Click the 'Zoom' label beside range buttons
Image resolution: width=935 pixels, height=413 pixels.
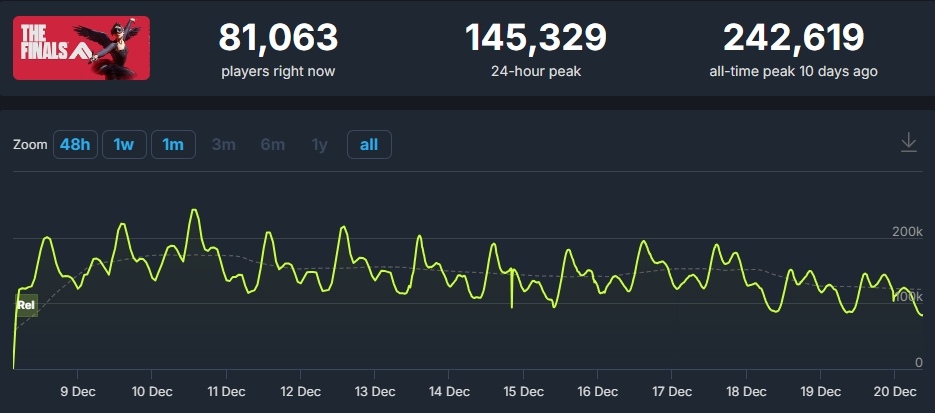(x=30, y=145)
